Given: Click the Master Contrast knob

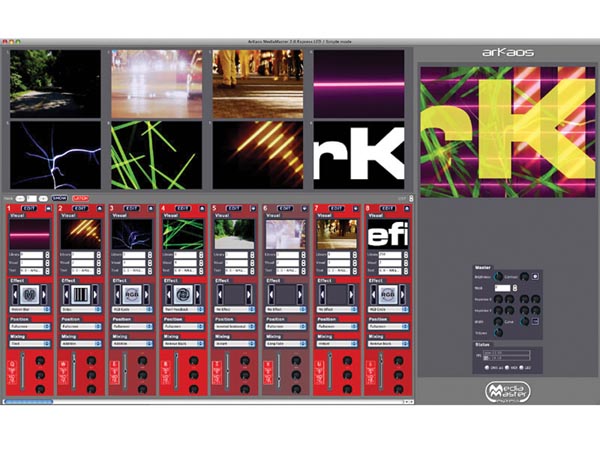Looking at the screenshot, I should 524,277.
